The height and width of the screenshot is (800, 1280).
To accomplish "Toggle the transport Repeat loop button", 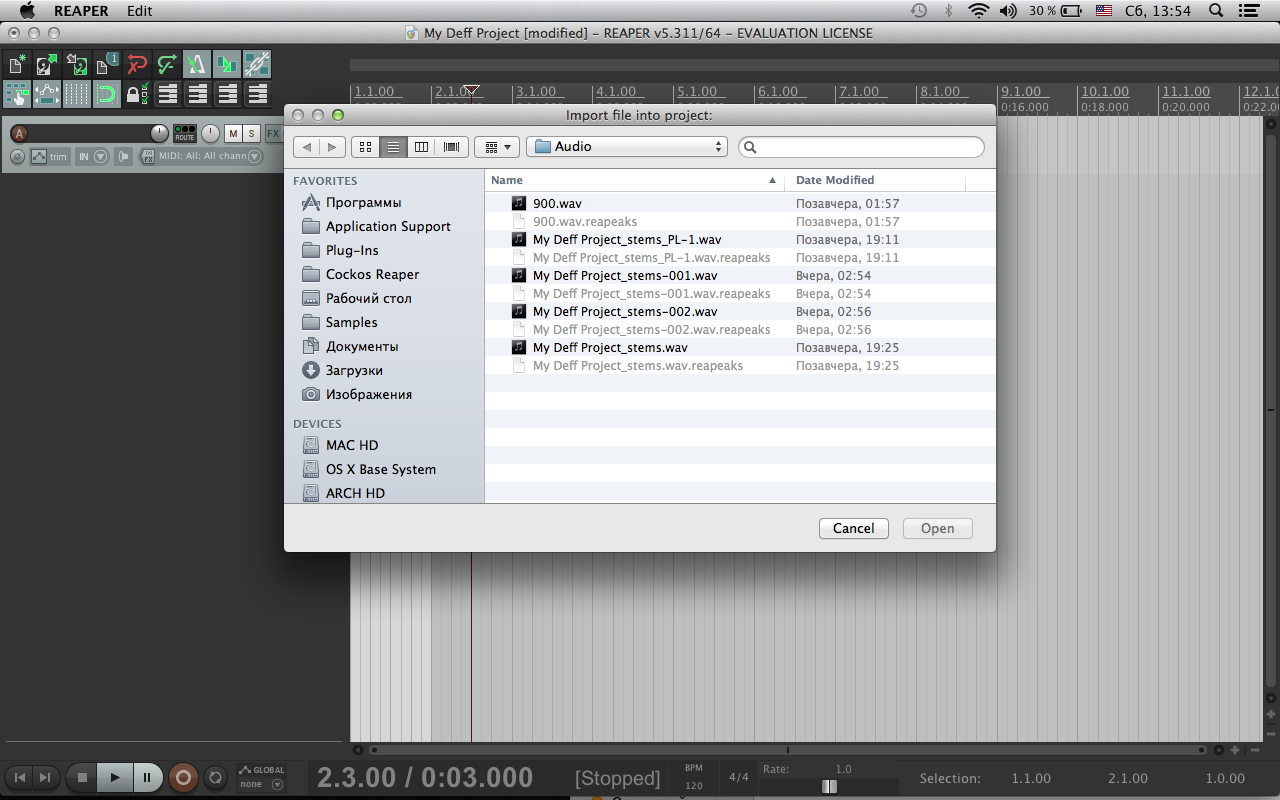I will coord(215,777).
